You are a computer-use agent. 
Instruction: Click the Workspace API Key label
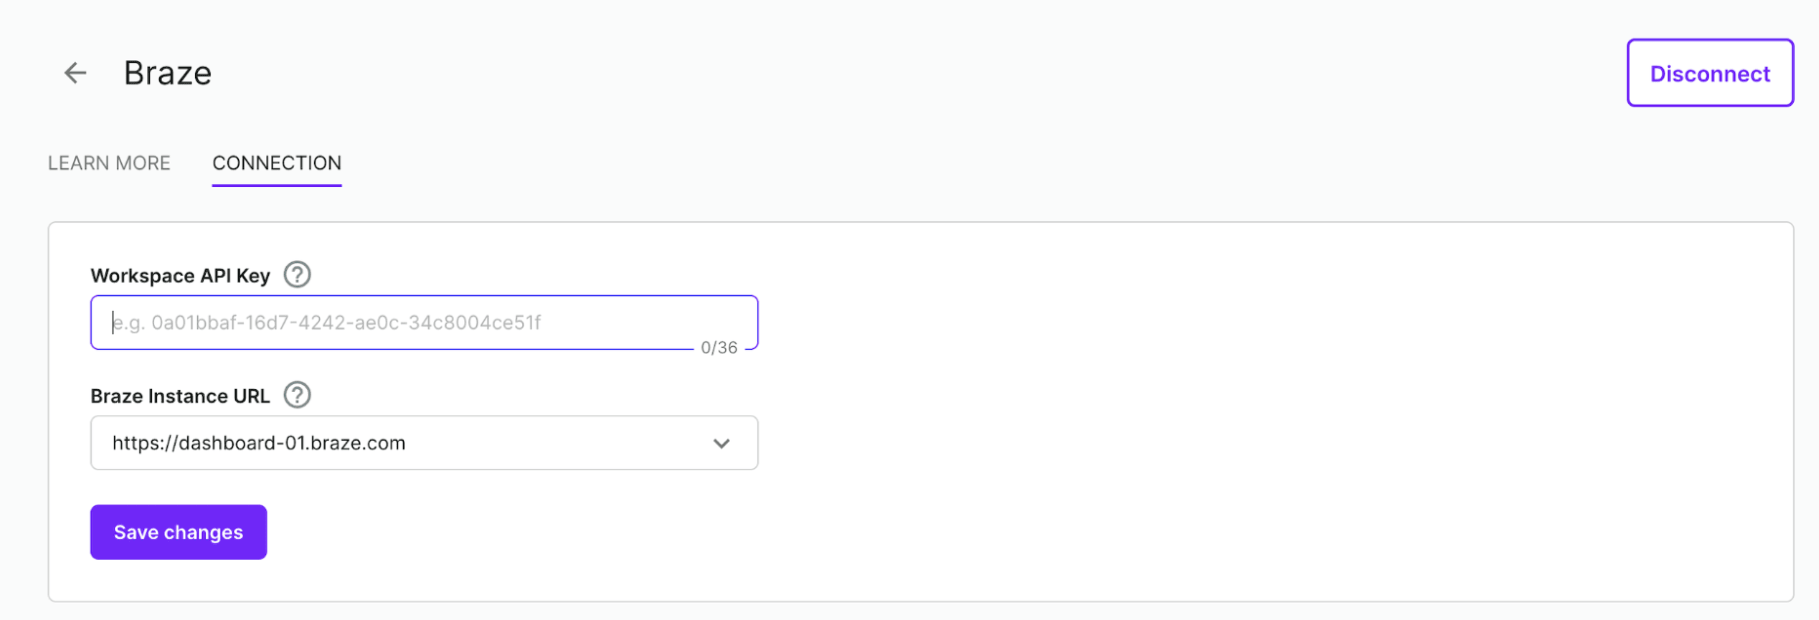180,276
